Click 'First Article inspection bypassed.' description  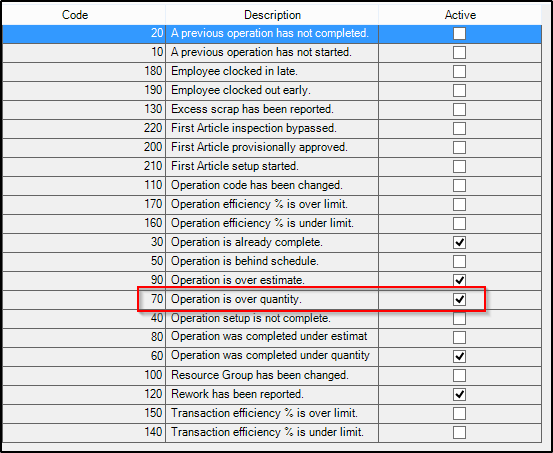(254, 128)
